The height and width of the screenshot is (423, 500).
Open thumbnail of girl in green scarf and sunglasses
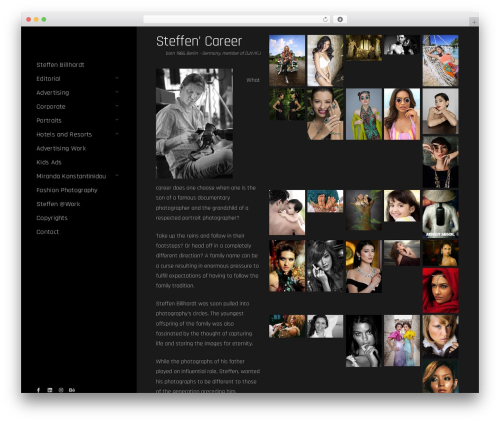click(x=364, y=114)
